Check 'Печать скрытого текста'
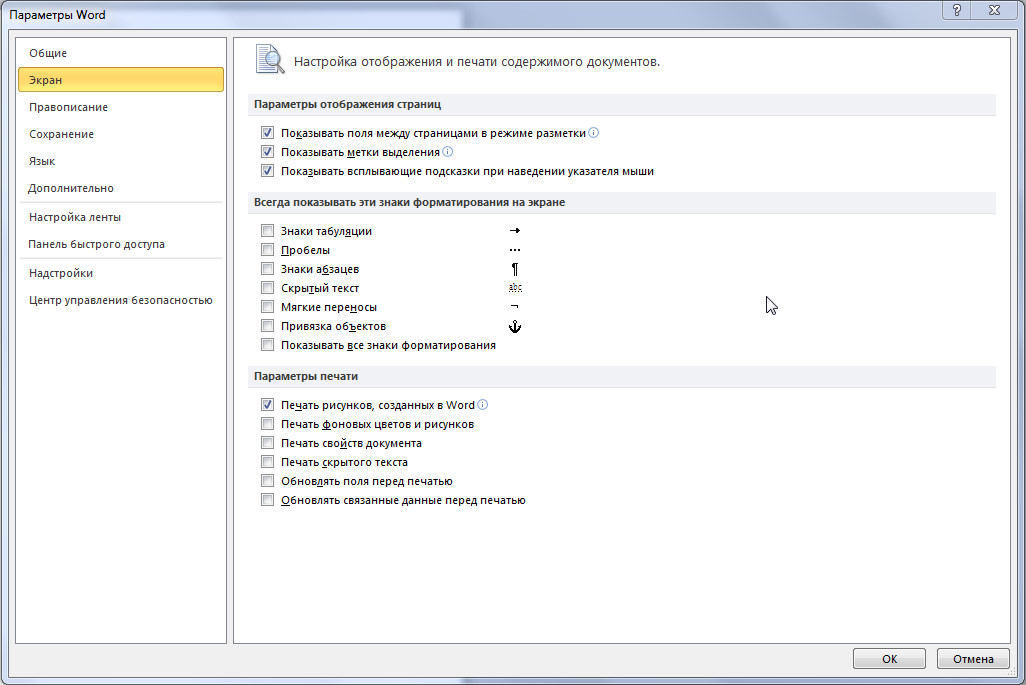 click(x=267, y=461)
